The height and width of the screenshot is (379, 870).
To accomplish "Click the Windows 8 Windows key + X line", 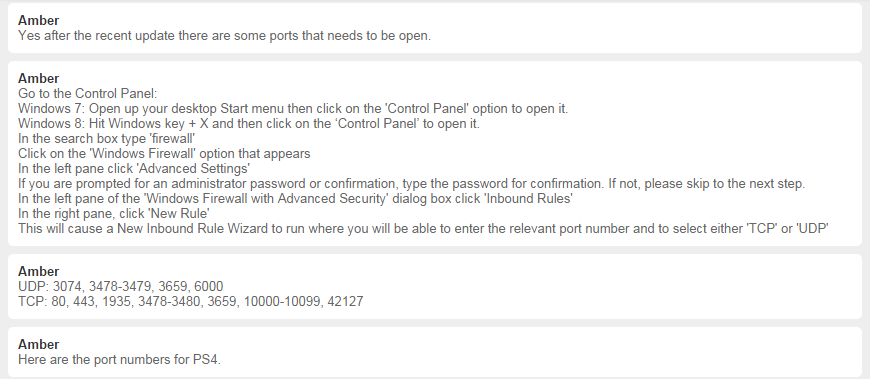I will (x=249, y=123).
